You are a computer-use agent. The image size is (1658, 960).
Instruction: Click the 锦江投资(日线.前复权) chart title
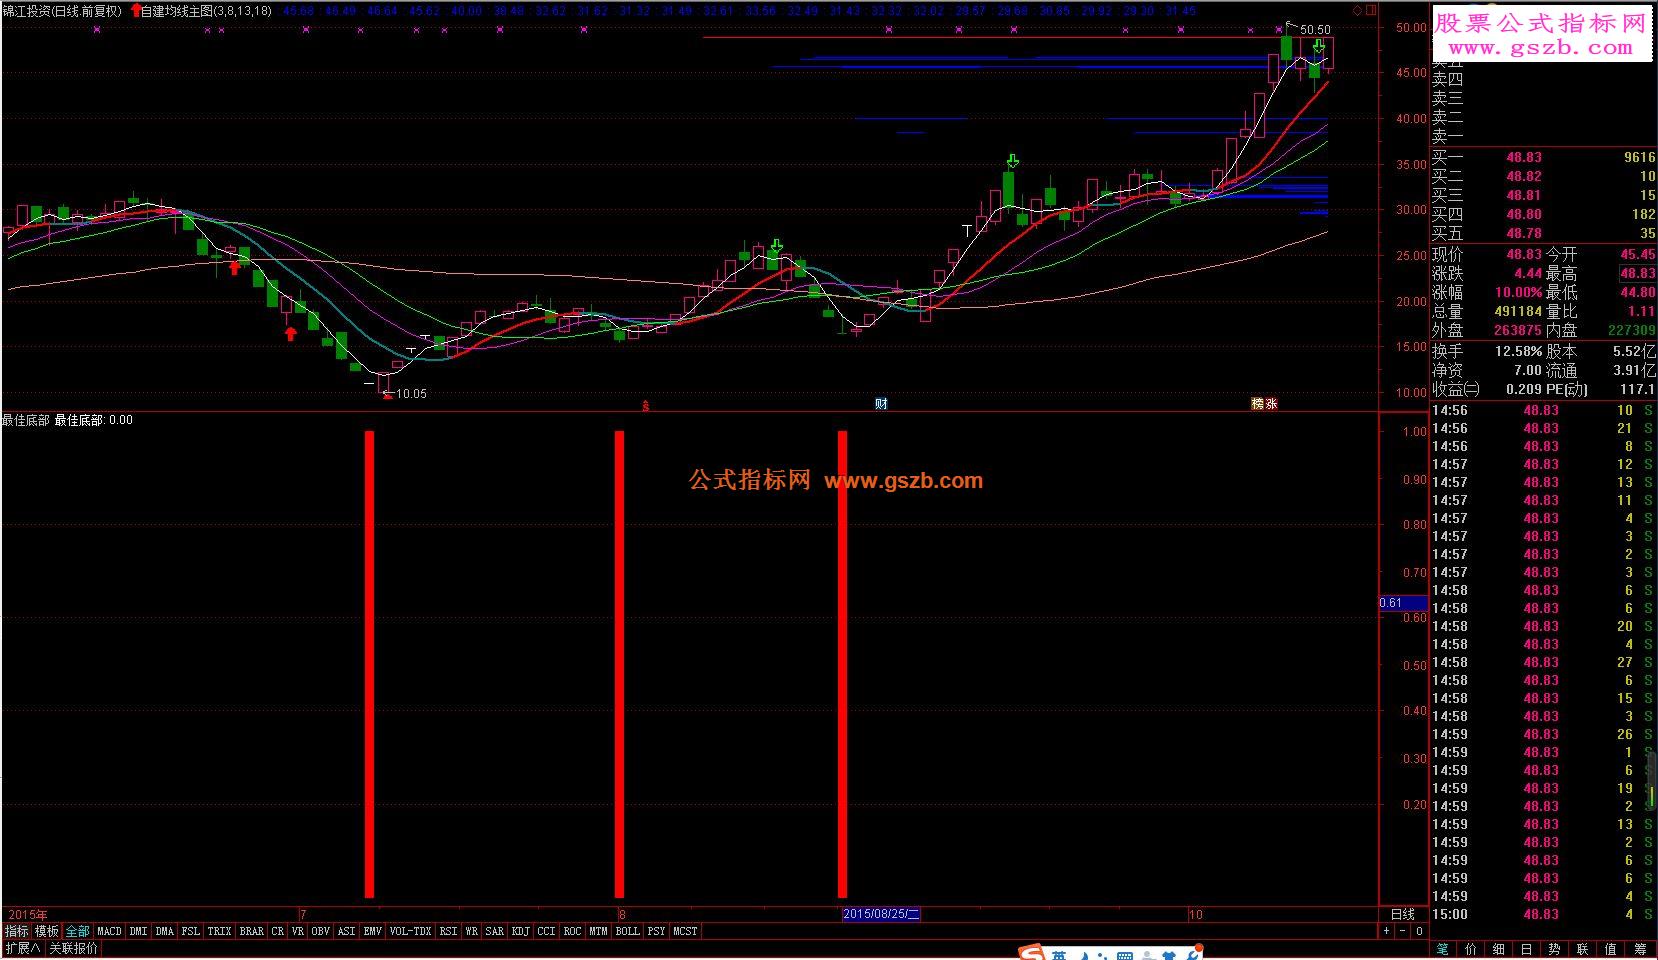[62, 11]
